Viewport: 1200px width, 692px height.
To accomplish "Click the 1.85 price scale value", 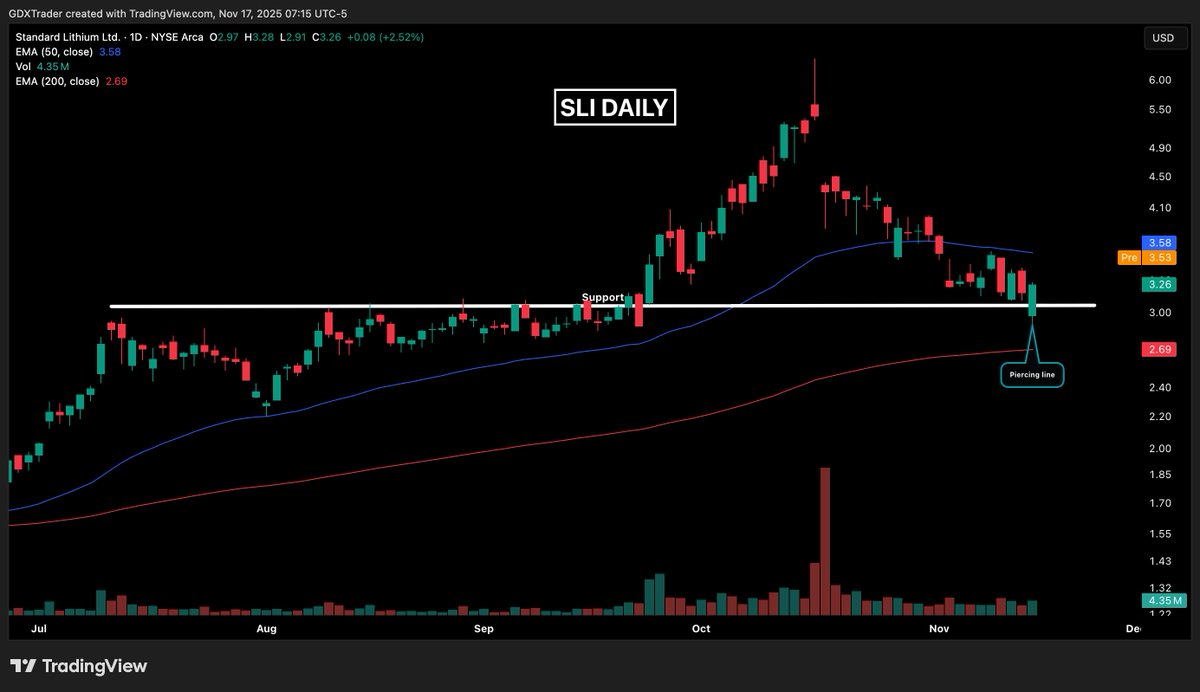I will tap(1159, 475).
